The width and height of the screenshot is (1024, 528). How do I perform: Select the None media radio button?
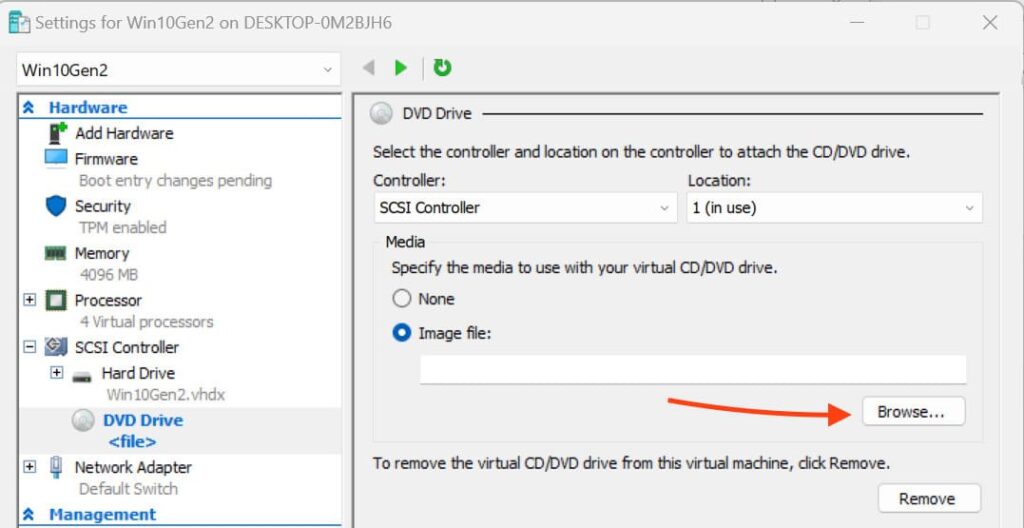point(402,298)
